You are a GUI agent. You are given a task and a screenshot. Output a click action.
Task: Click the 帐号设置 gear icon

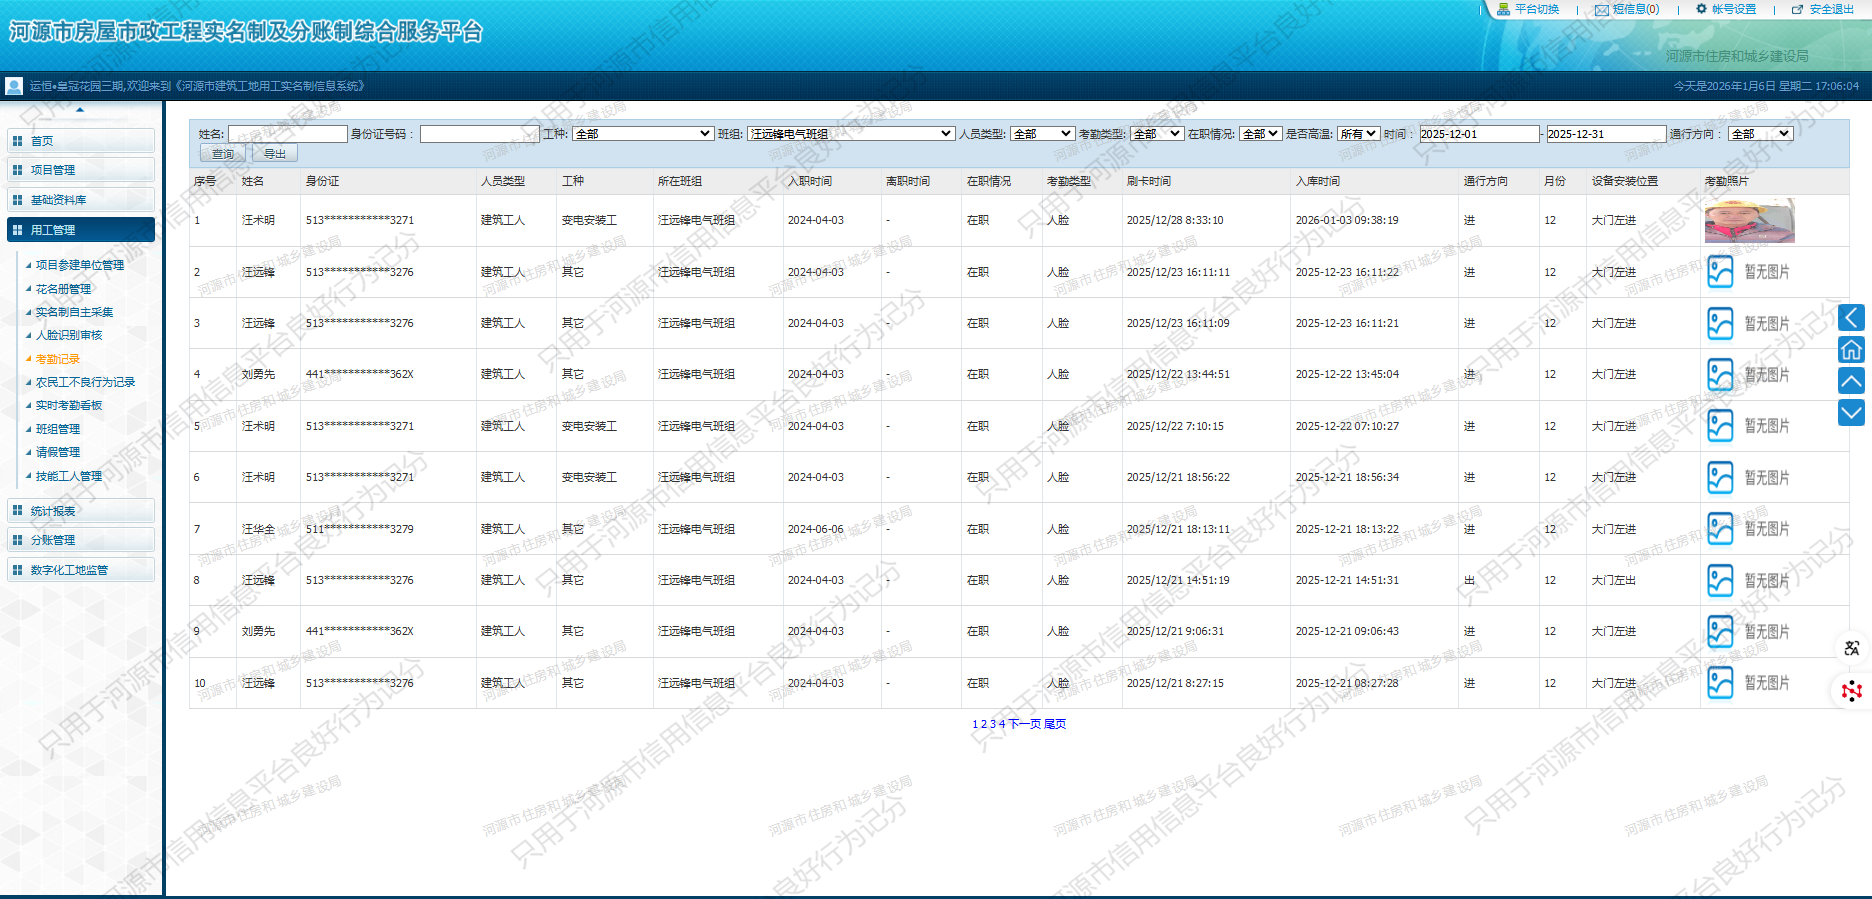[1701, 9]
